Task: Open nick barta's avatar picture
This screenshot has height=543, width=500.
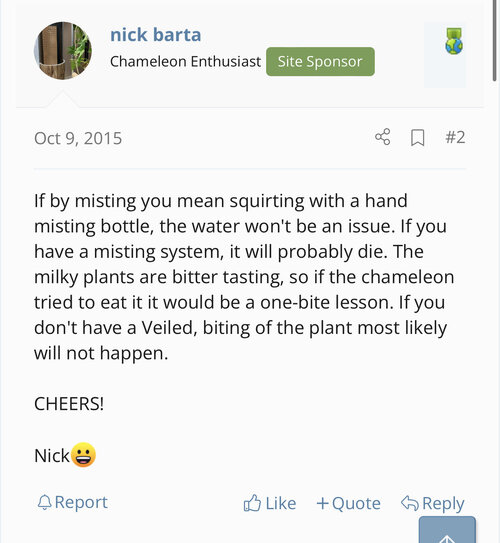Action: click(63, 51)
